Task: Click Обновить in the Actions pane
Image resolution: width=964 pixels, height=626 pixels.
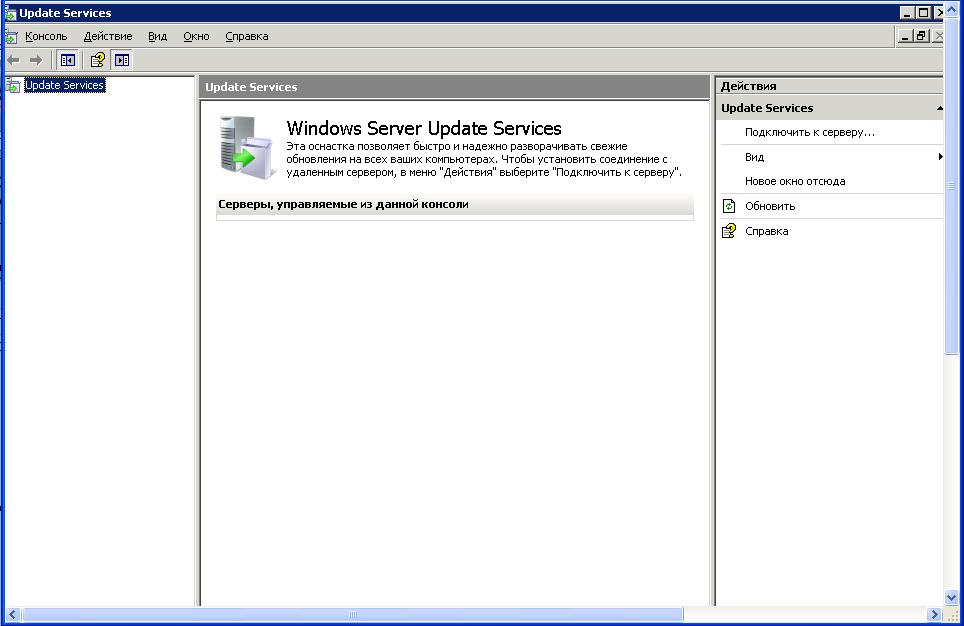Action: (770, 206)
